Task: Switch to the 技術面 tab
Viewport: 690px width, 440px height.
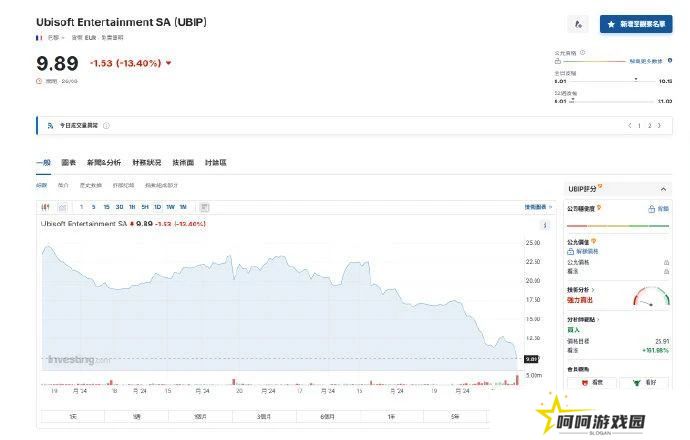Action: 183,162
